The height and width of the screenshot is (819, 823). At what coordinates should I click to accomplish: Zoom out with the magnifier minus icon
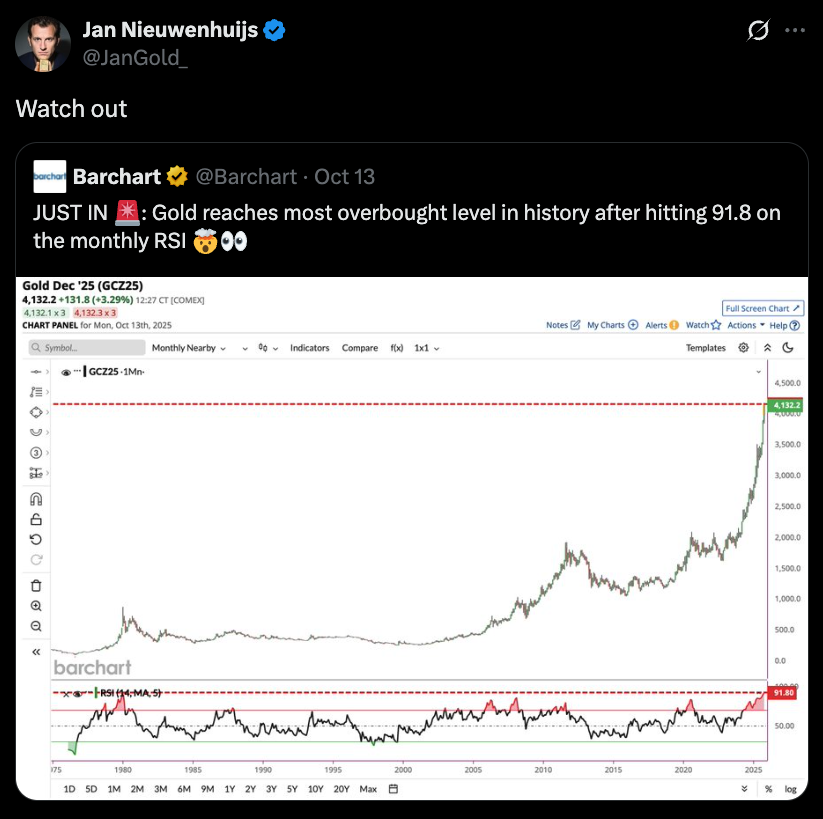pyautogui.click(x=37, y=626)
